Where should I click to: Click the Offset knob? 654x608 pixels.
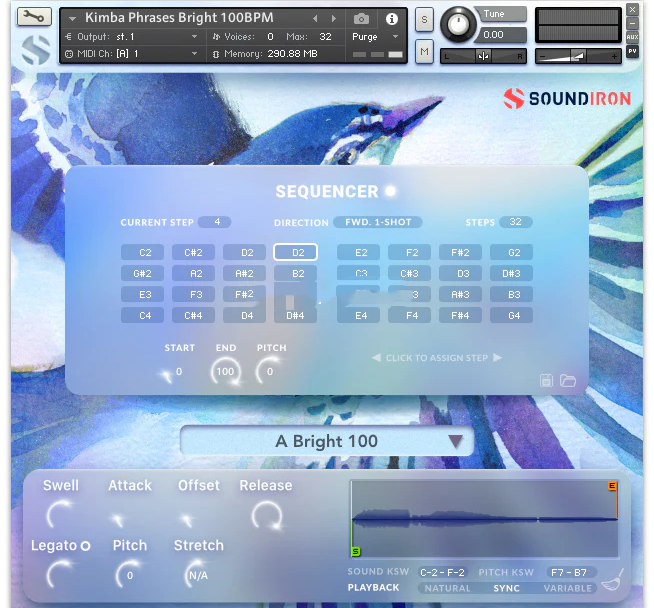pyautogui.click(x=188, y=518)
